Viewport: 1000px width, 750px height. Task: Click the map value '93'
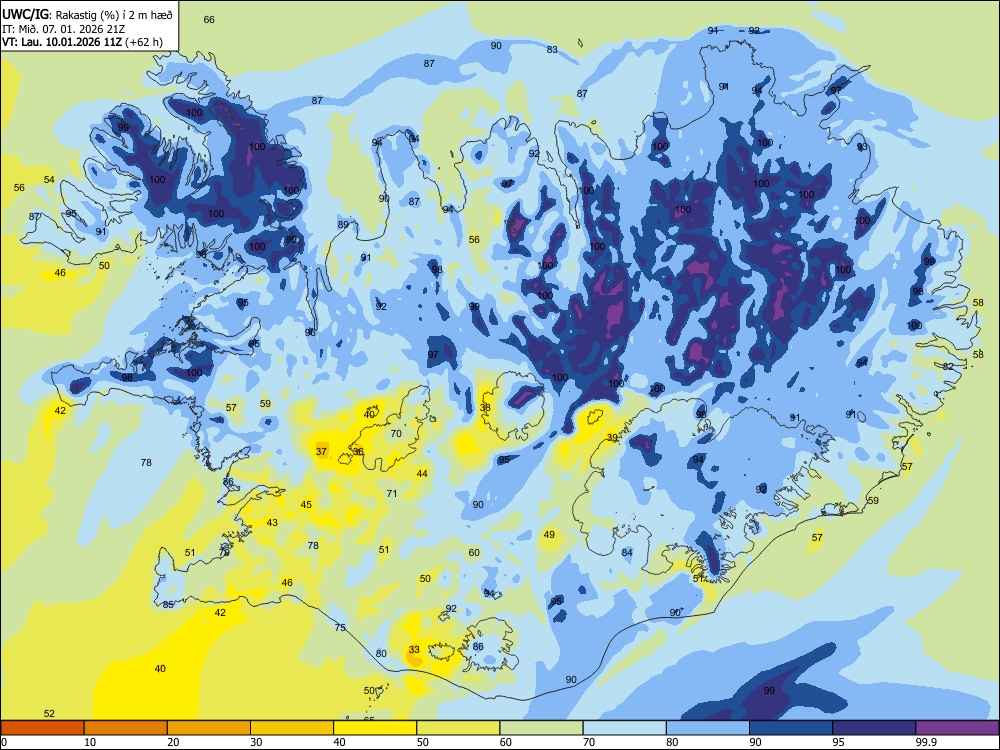(x=862, y=147)
